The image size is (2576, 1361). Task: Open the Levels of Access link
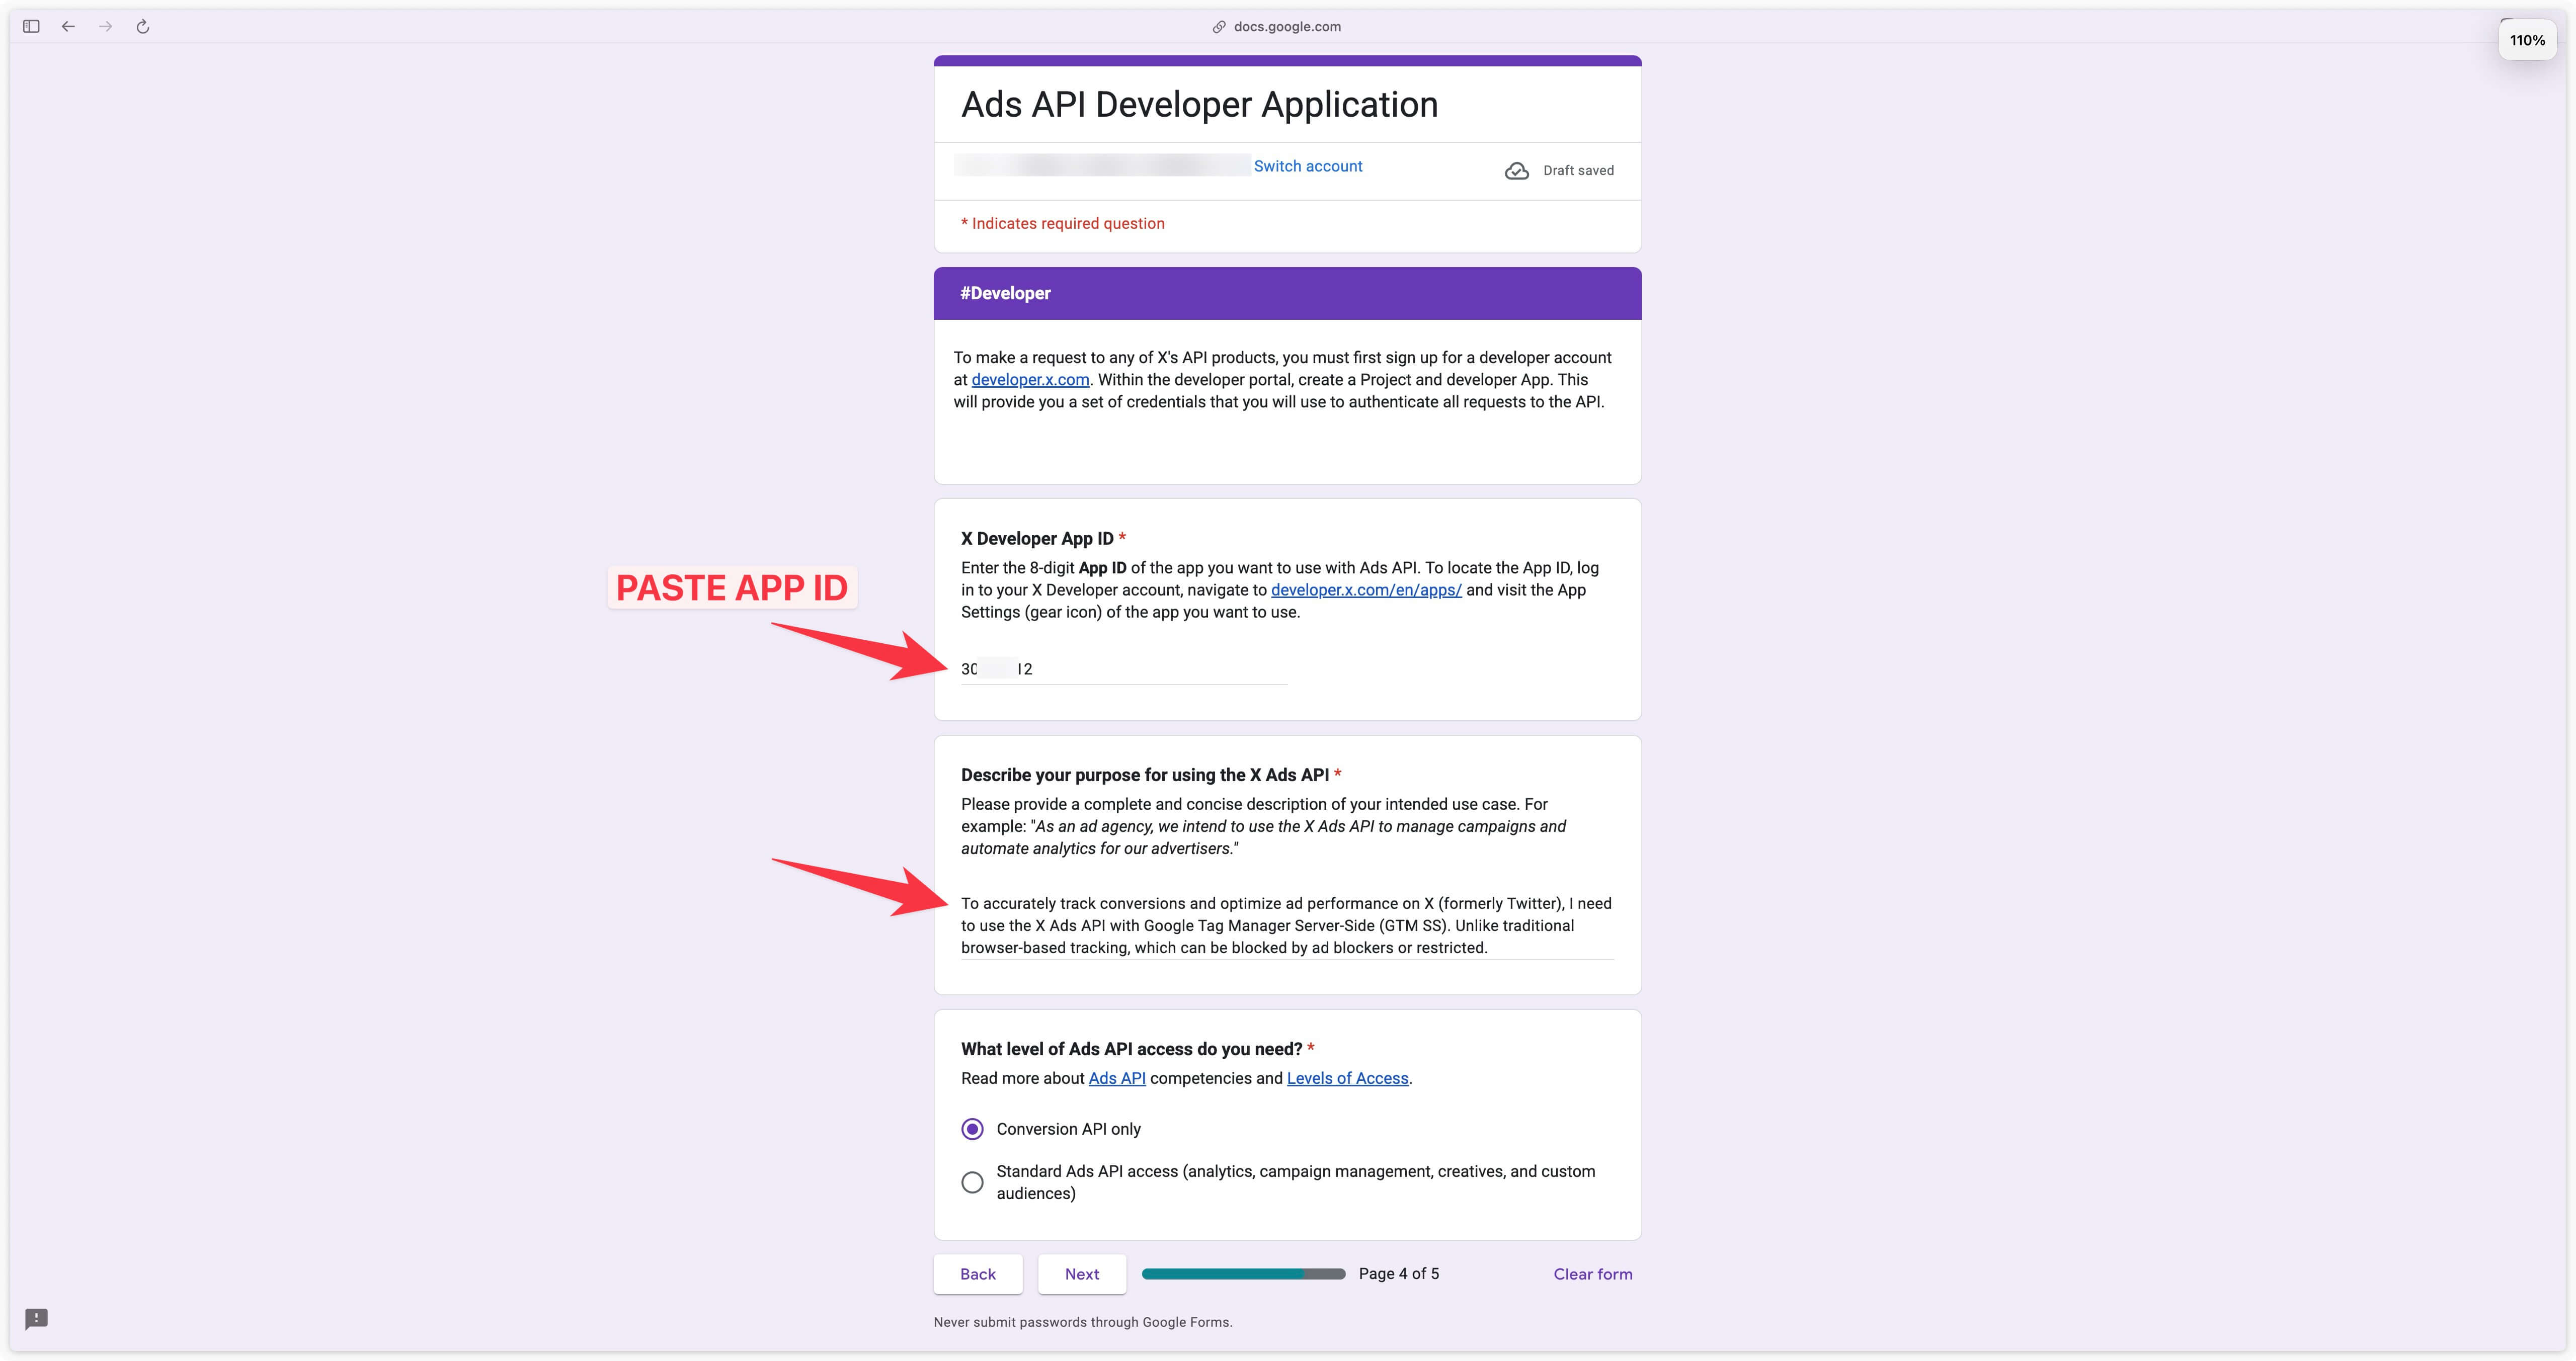click(1347, 1078)
